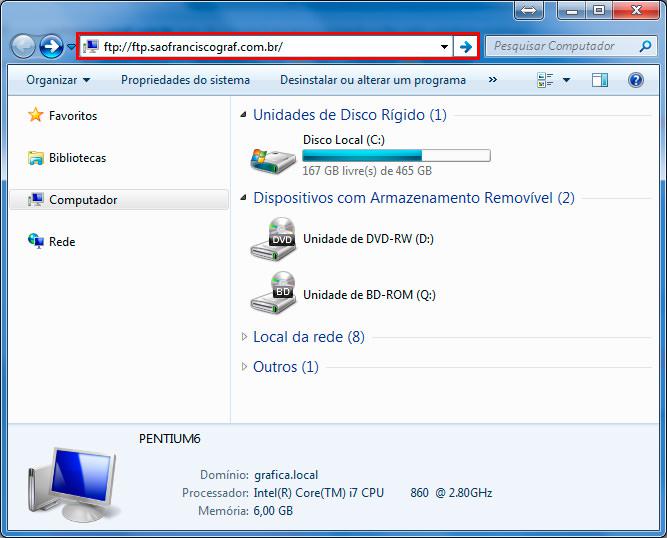Minimize the Explorer window
This screenshot has height=538, width=667.
point(571,10)
